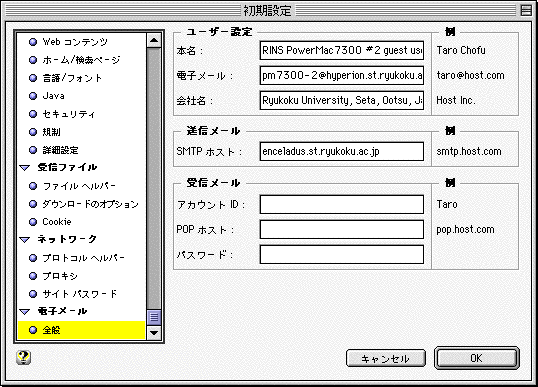Select サイト パスワード item

click(80, 294)
